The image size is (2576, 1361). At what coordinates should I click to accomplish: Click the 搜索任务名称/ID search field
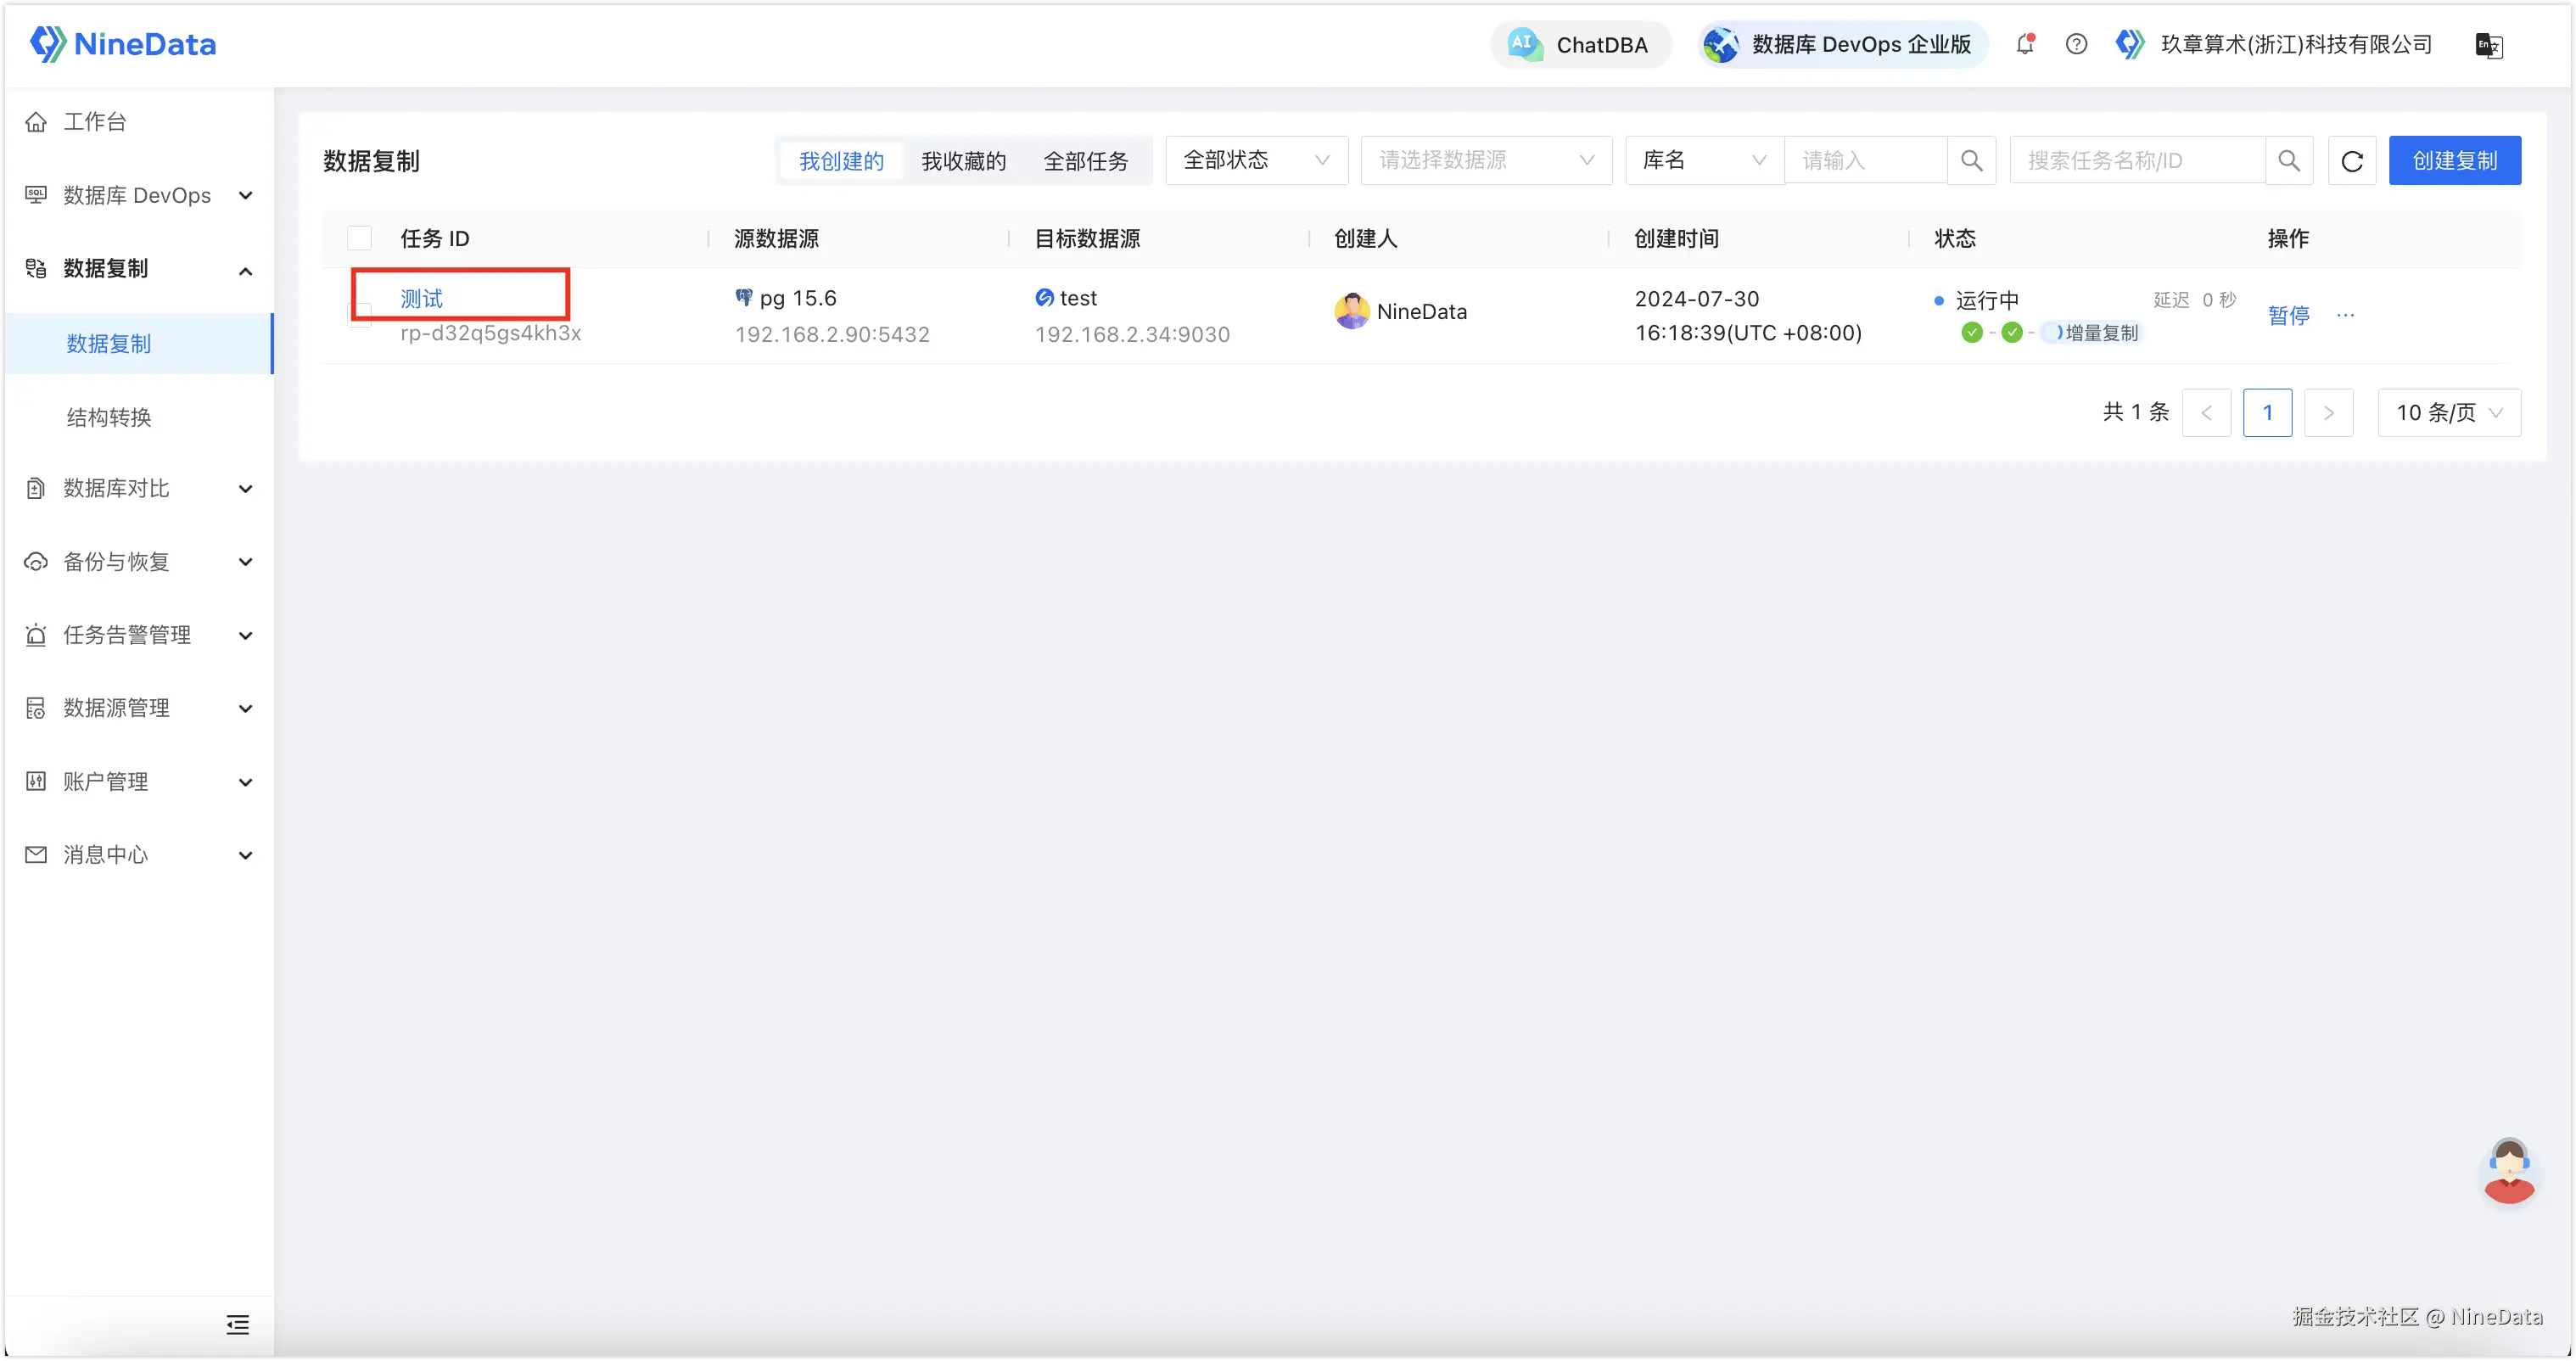[2137, 161]
